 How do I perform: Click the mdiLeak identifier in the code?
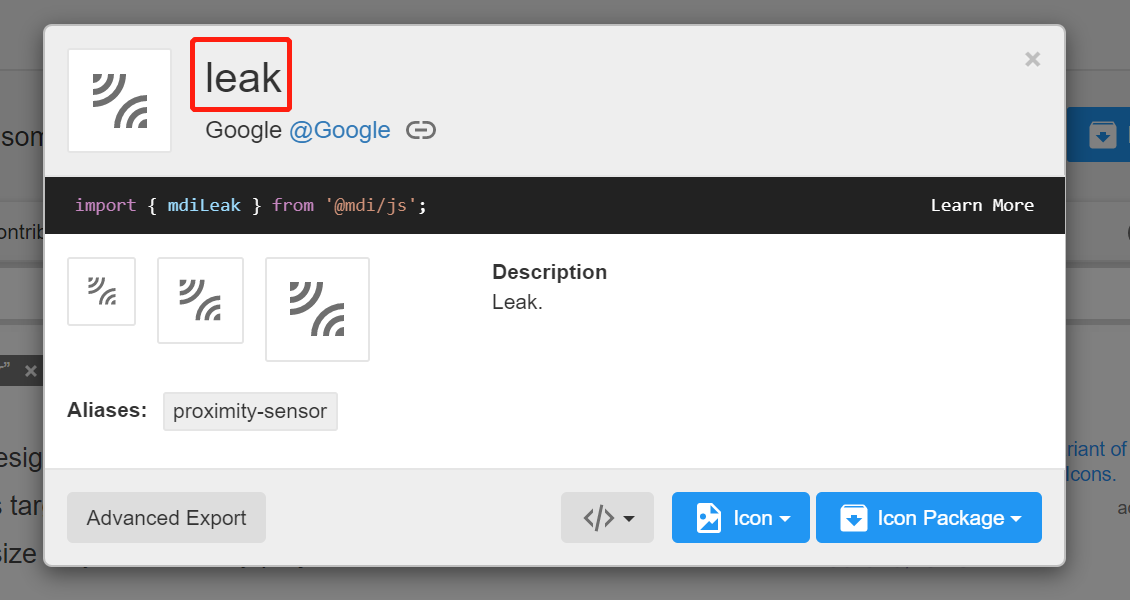point(204,205)
